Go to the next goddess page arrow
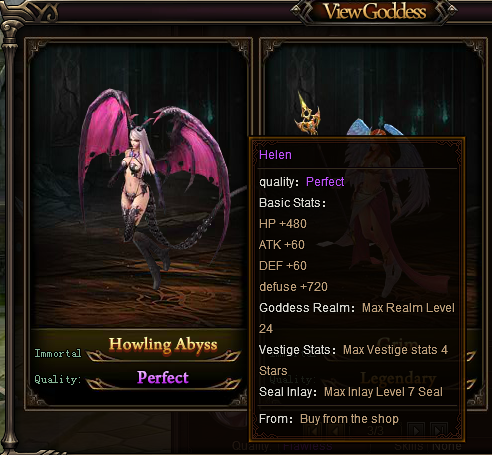Viewport: 492px width, 455px height. click(416, 430)
